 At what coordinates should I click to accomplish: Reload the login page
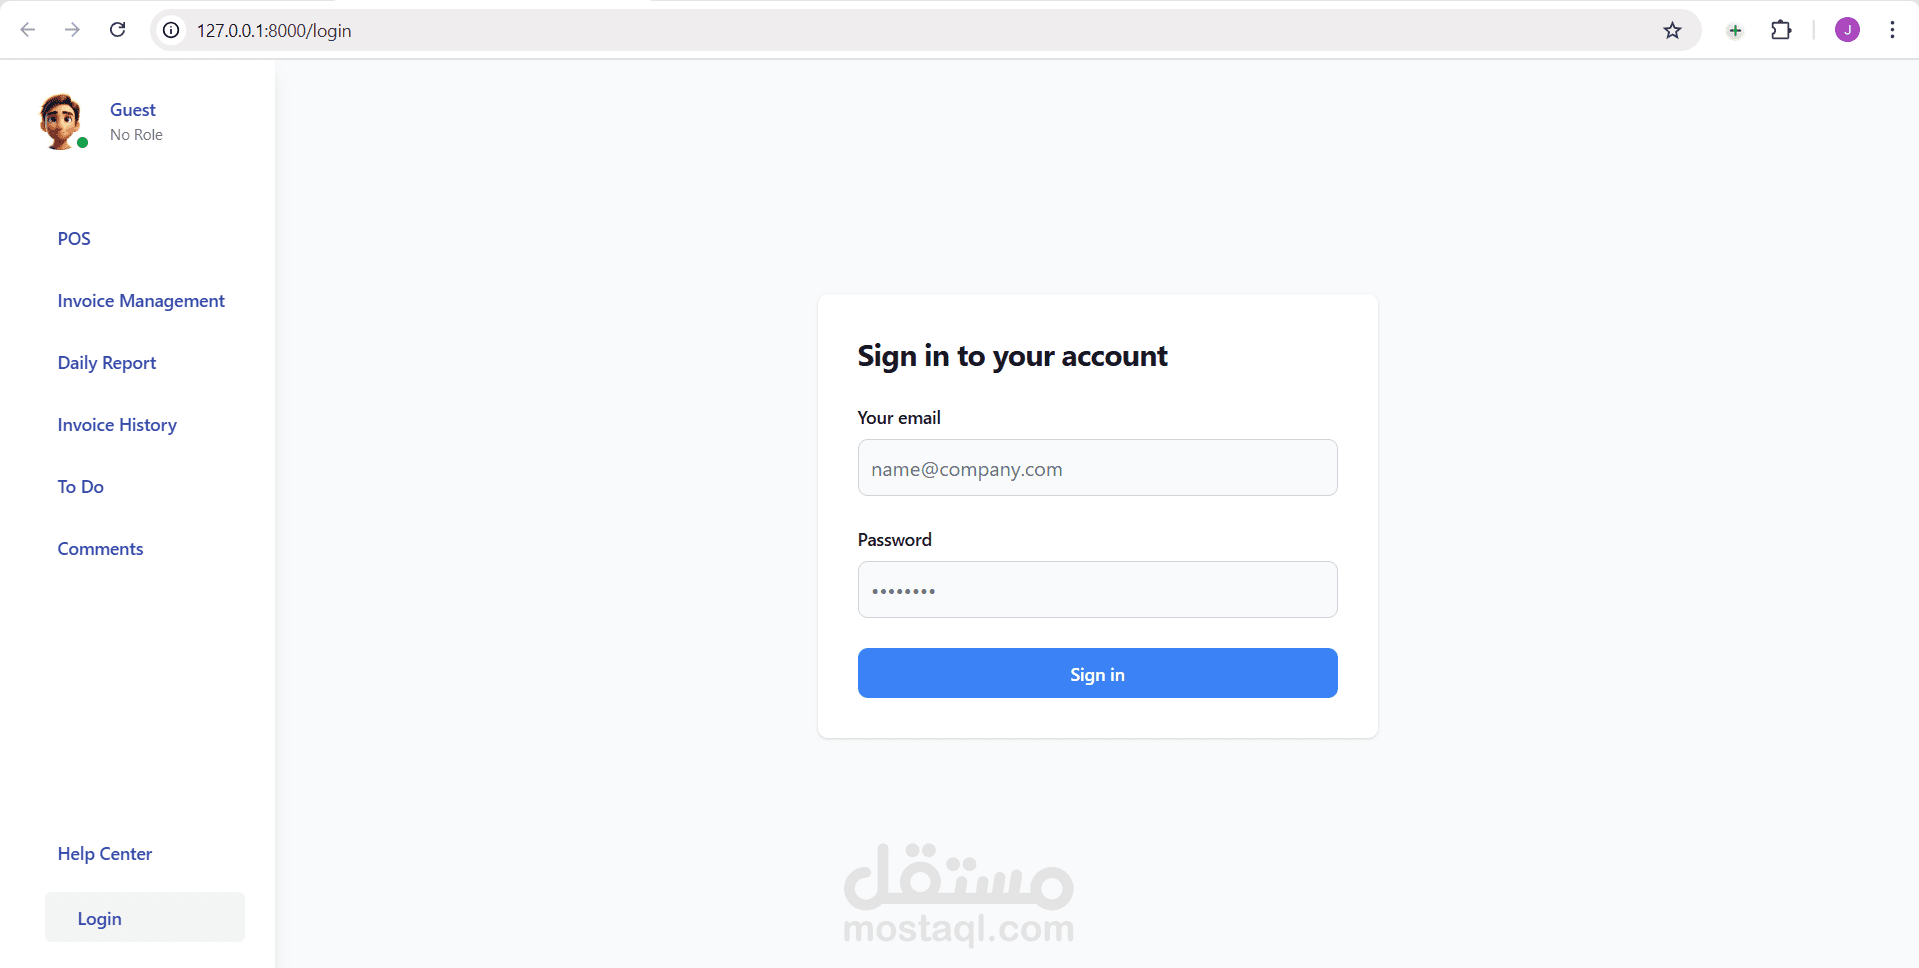118,30
